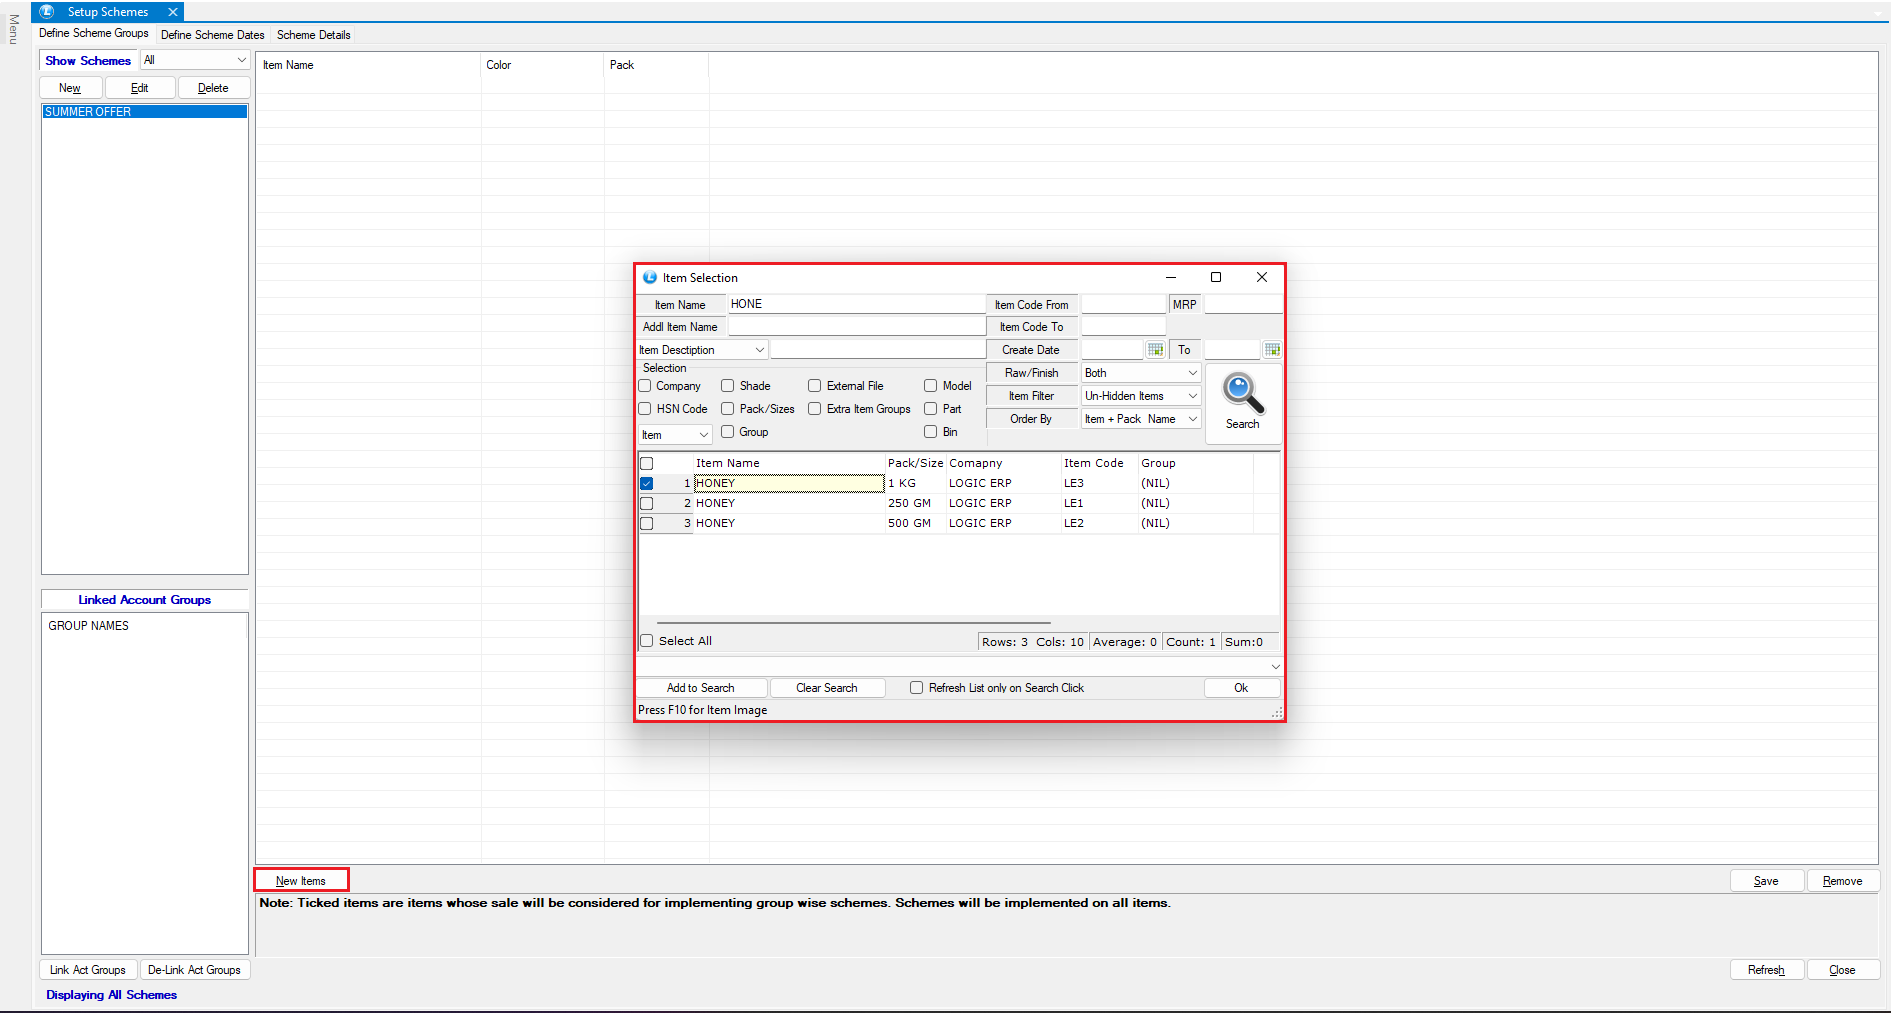Screen dimensions: 1891x1013
Task: Click the Setup Schemes tab logo icon
Action: tap(47, 12)
